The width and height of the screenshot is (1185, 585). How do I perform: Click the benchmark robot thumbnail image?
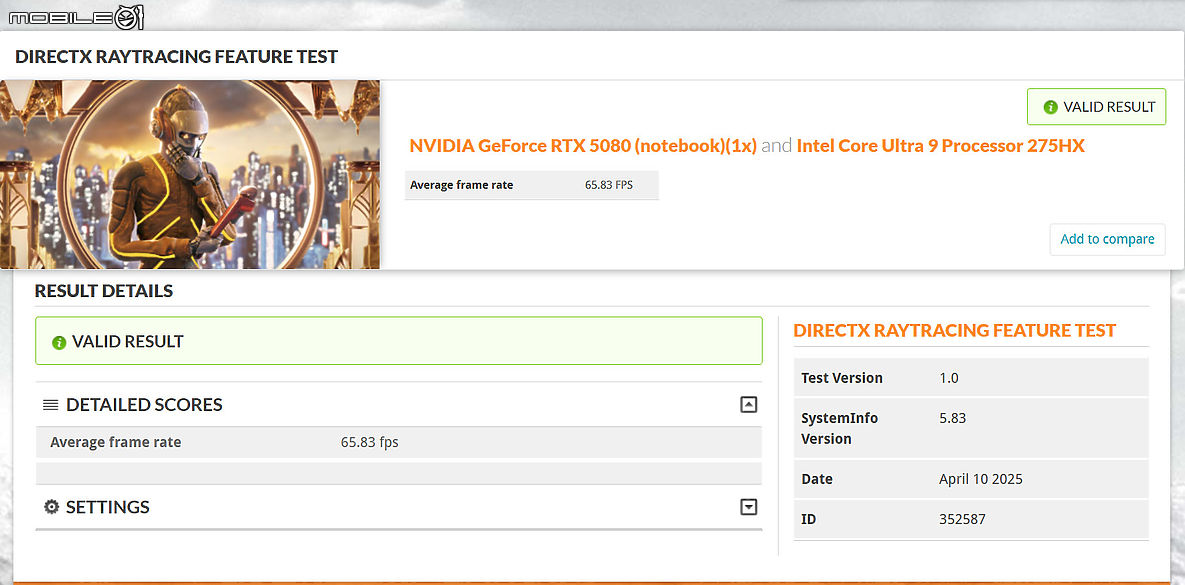pyautogui.click(x=190, y=175)
